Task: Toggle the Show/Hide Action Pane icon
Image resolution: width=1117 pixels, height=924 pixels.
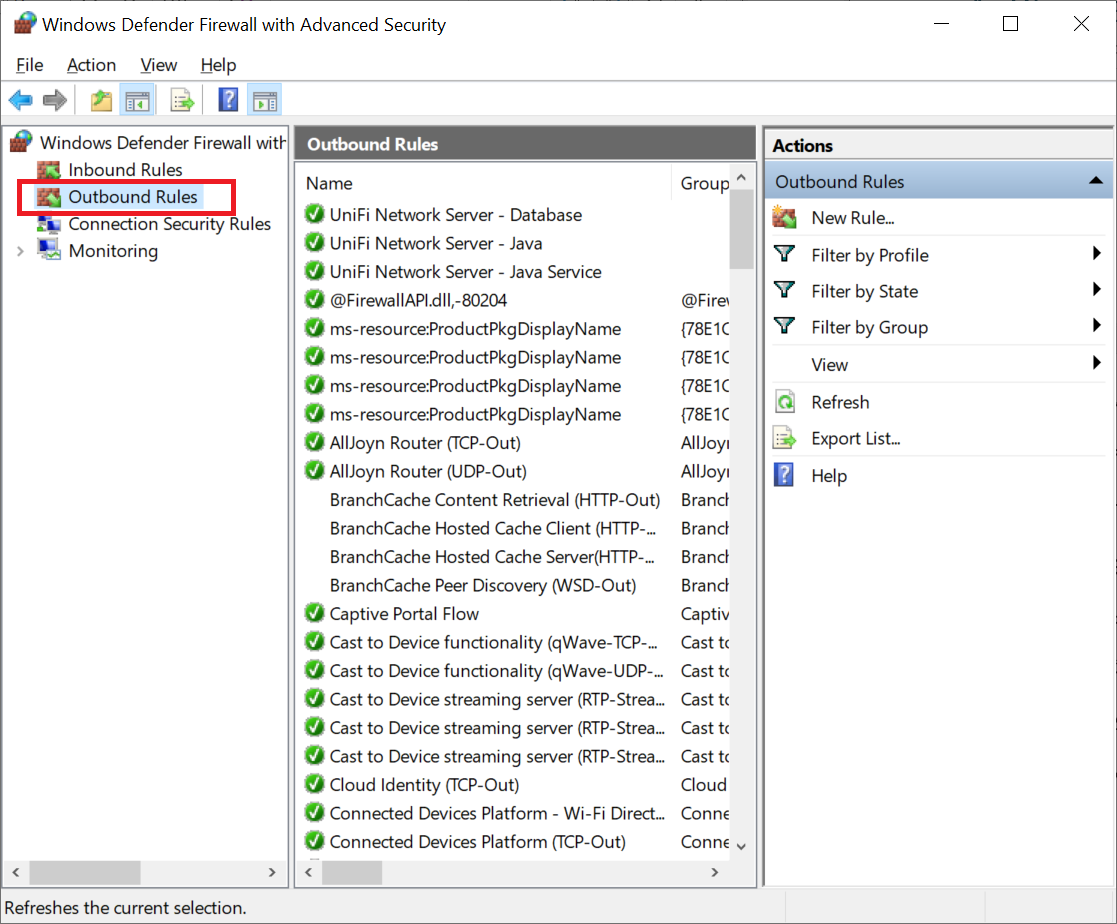Action: pyautogui.click(x=265, y=100)
